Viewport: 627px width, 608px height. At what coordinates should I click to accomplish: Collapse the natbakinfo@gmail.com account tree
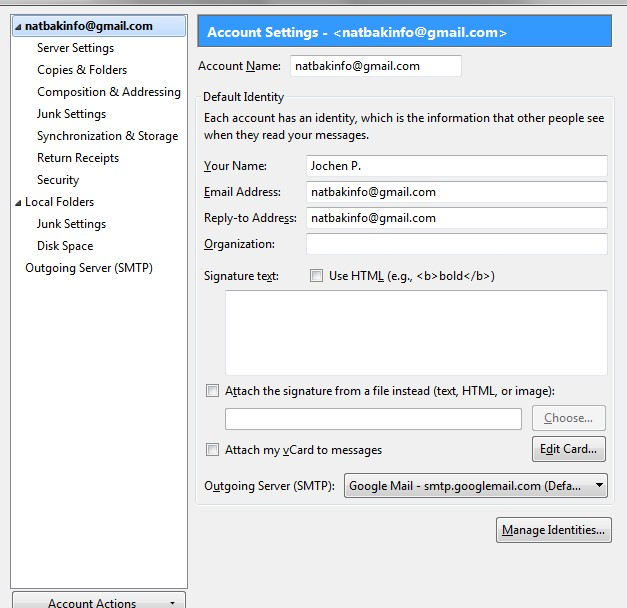pos(18,27)
